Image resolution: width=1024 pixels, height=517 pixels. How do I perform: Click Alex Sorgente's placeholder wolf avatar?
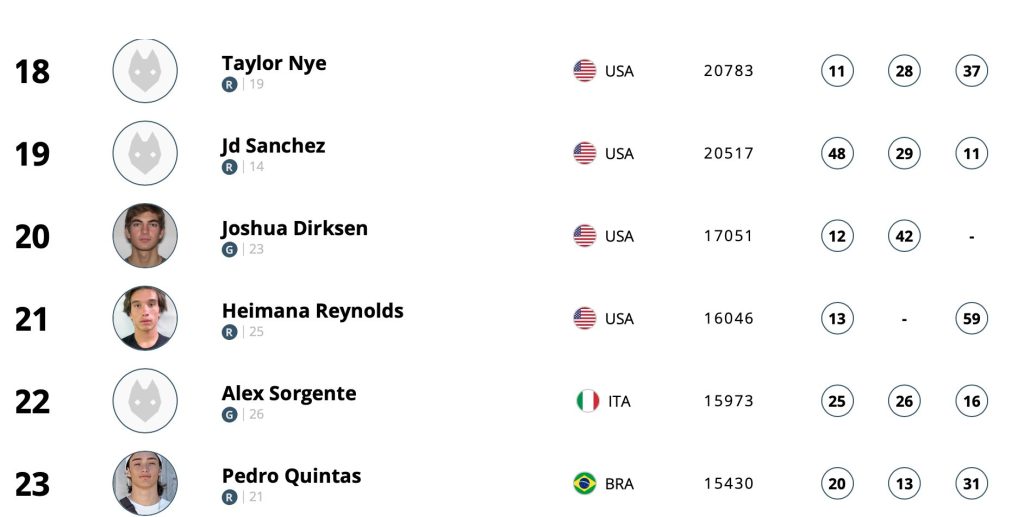pyautogui.click(x=145, y=401)
